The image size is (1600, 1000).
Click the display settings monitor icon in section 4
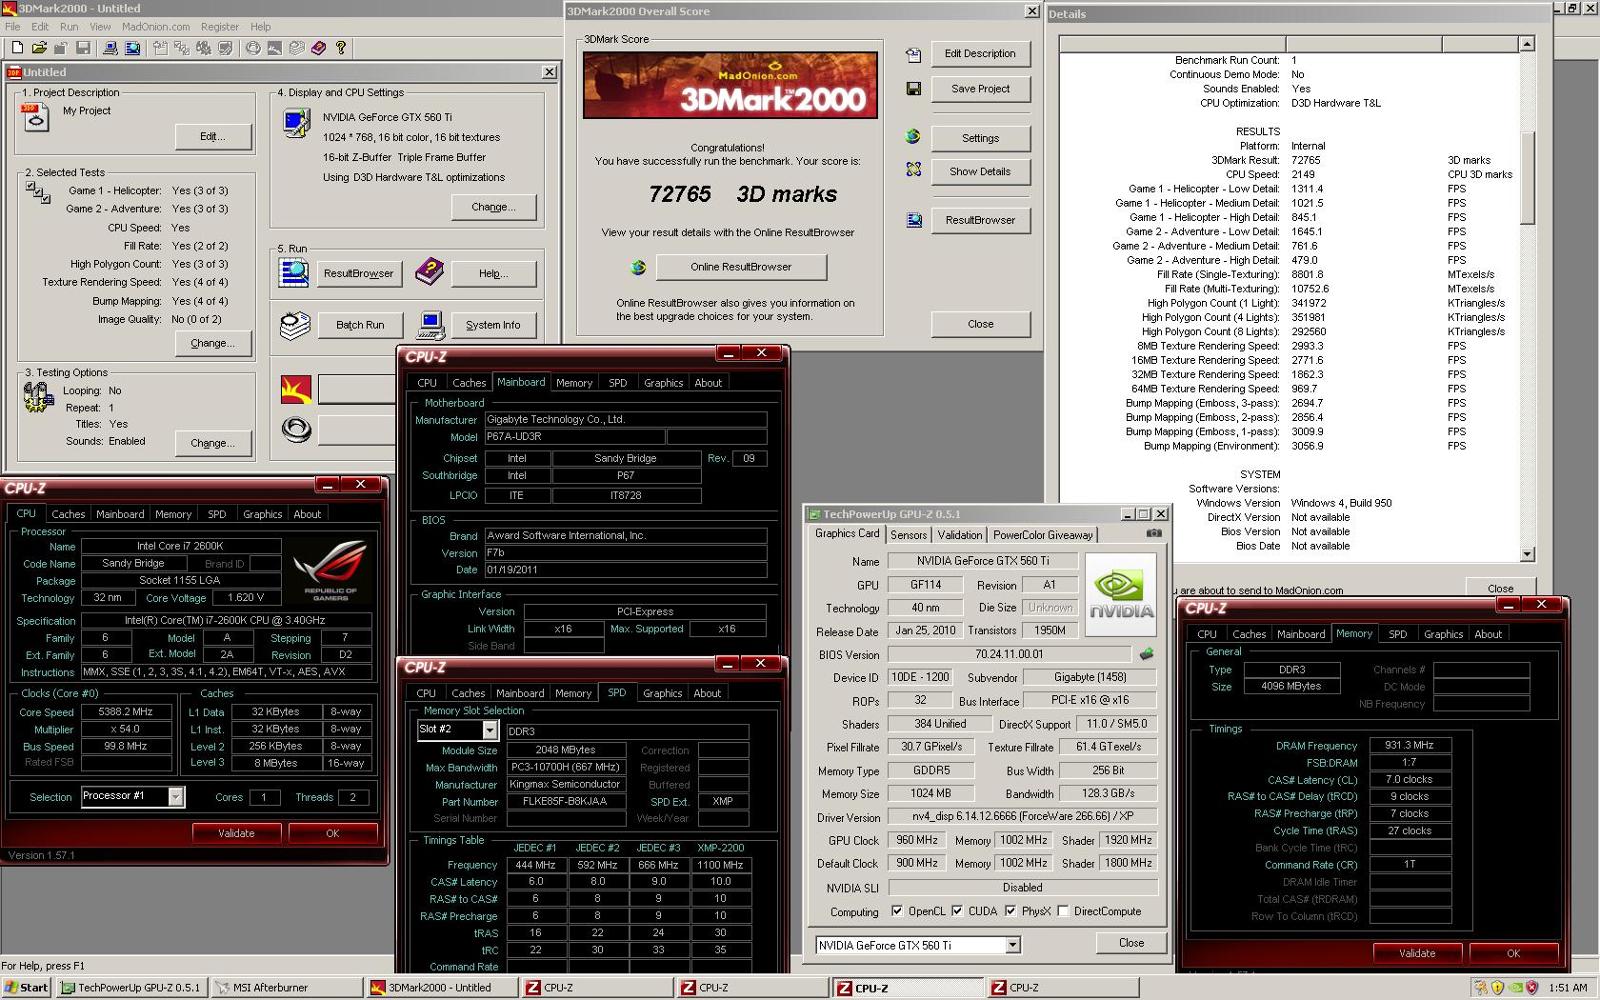[x=296, y=122]
